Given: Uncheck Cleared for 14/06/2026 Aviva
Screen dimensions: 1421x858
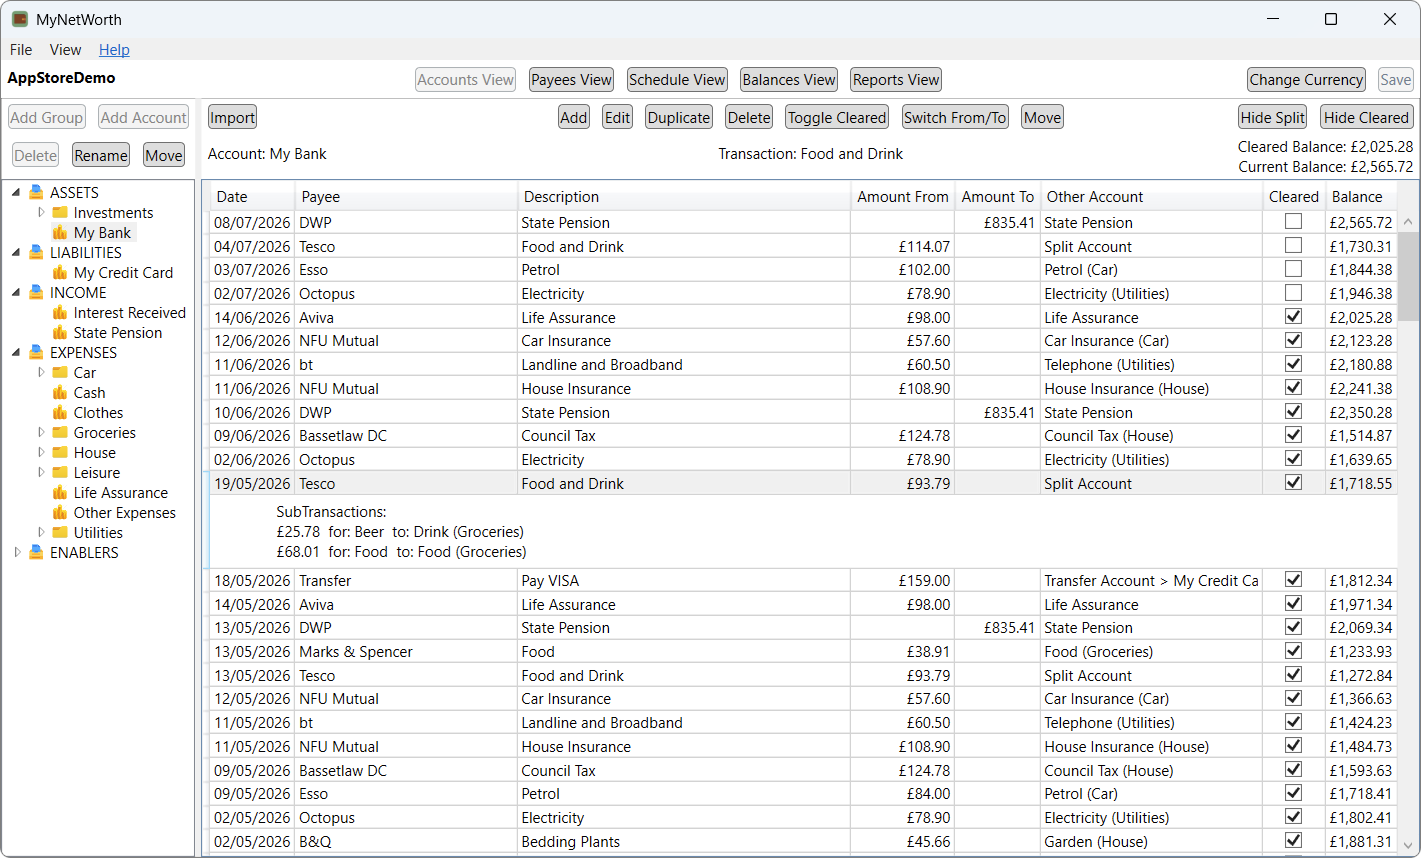Looking at the screenshot, I should point(1293,317).
